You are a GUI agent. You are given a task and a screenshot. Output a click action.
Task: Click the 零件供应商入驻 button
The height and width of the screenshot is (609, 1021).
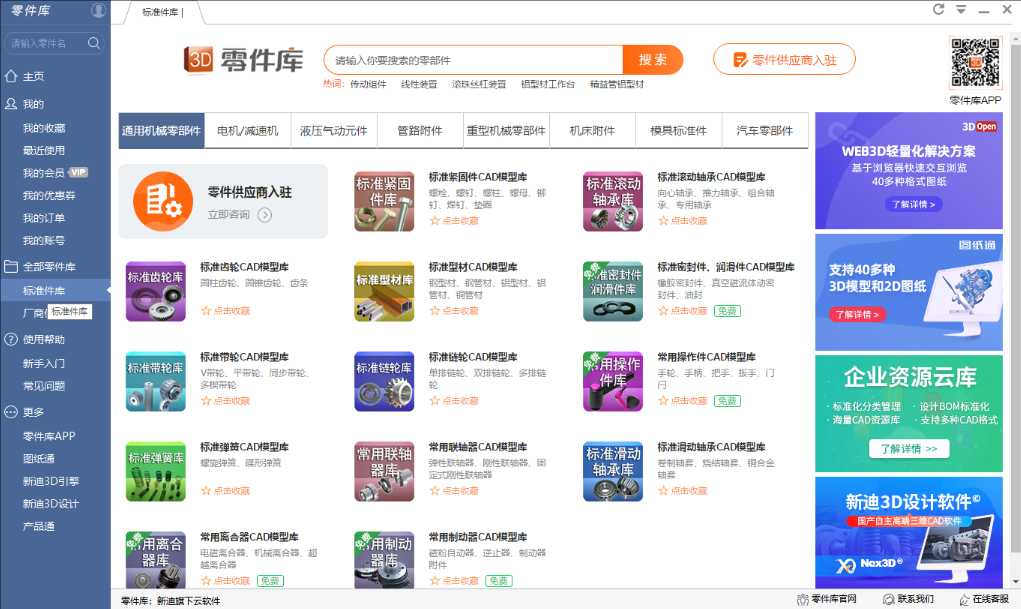click(783, 61)
